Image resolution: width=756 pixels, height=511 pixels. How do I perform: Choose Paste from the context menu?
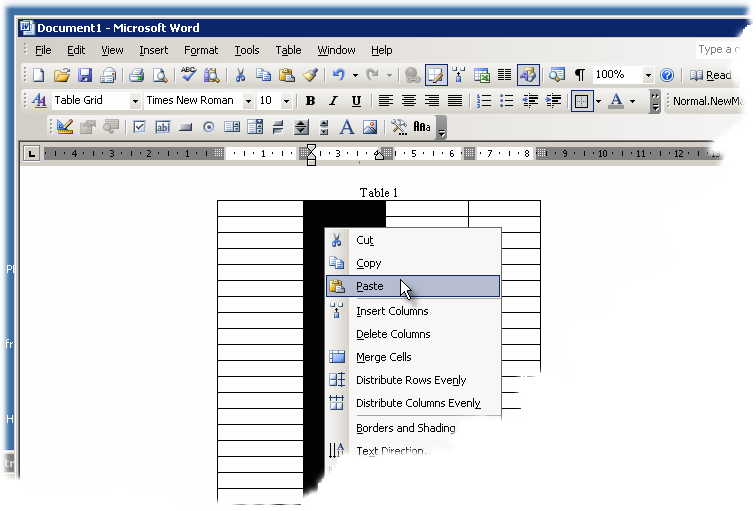(x=413, y=286)
